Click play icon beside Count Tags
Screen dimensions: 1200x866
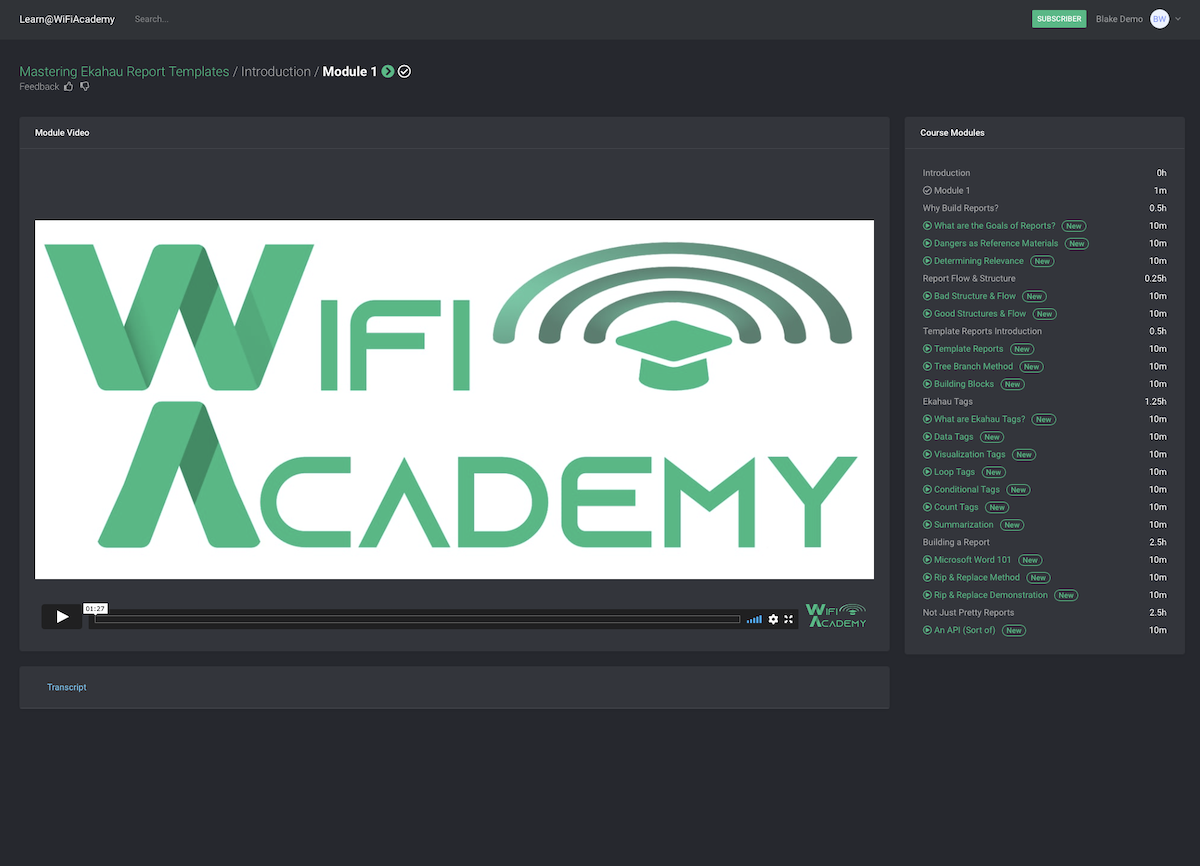(927, 507)
